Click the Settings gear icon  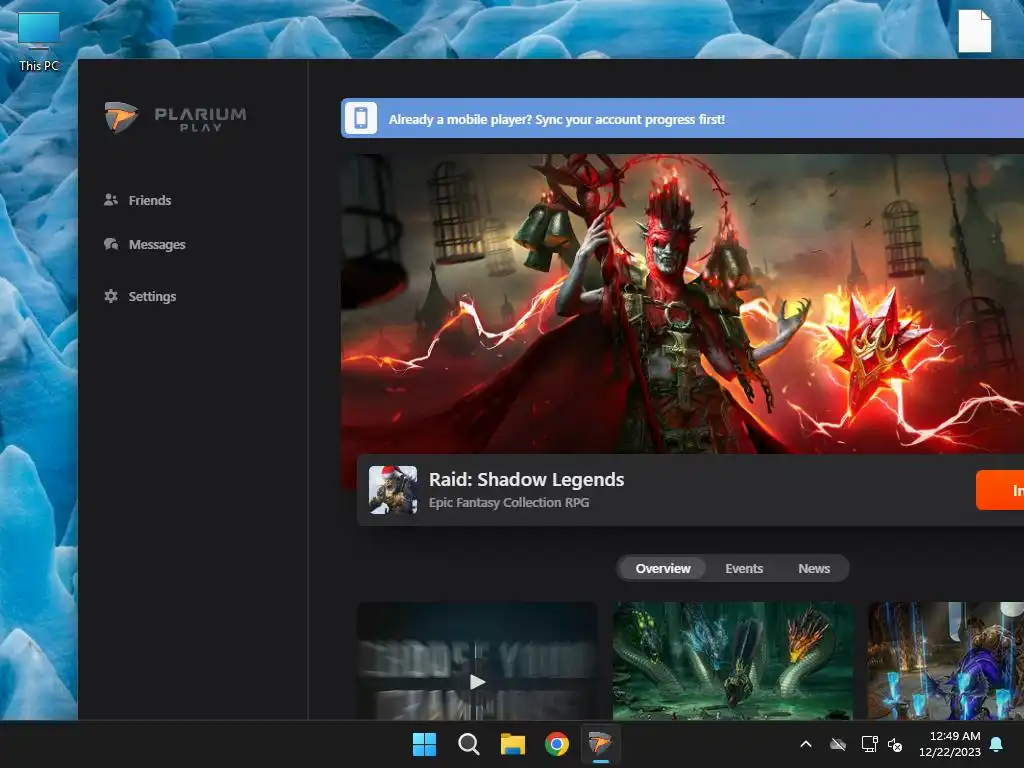[x=111, y=296]
